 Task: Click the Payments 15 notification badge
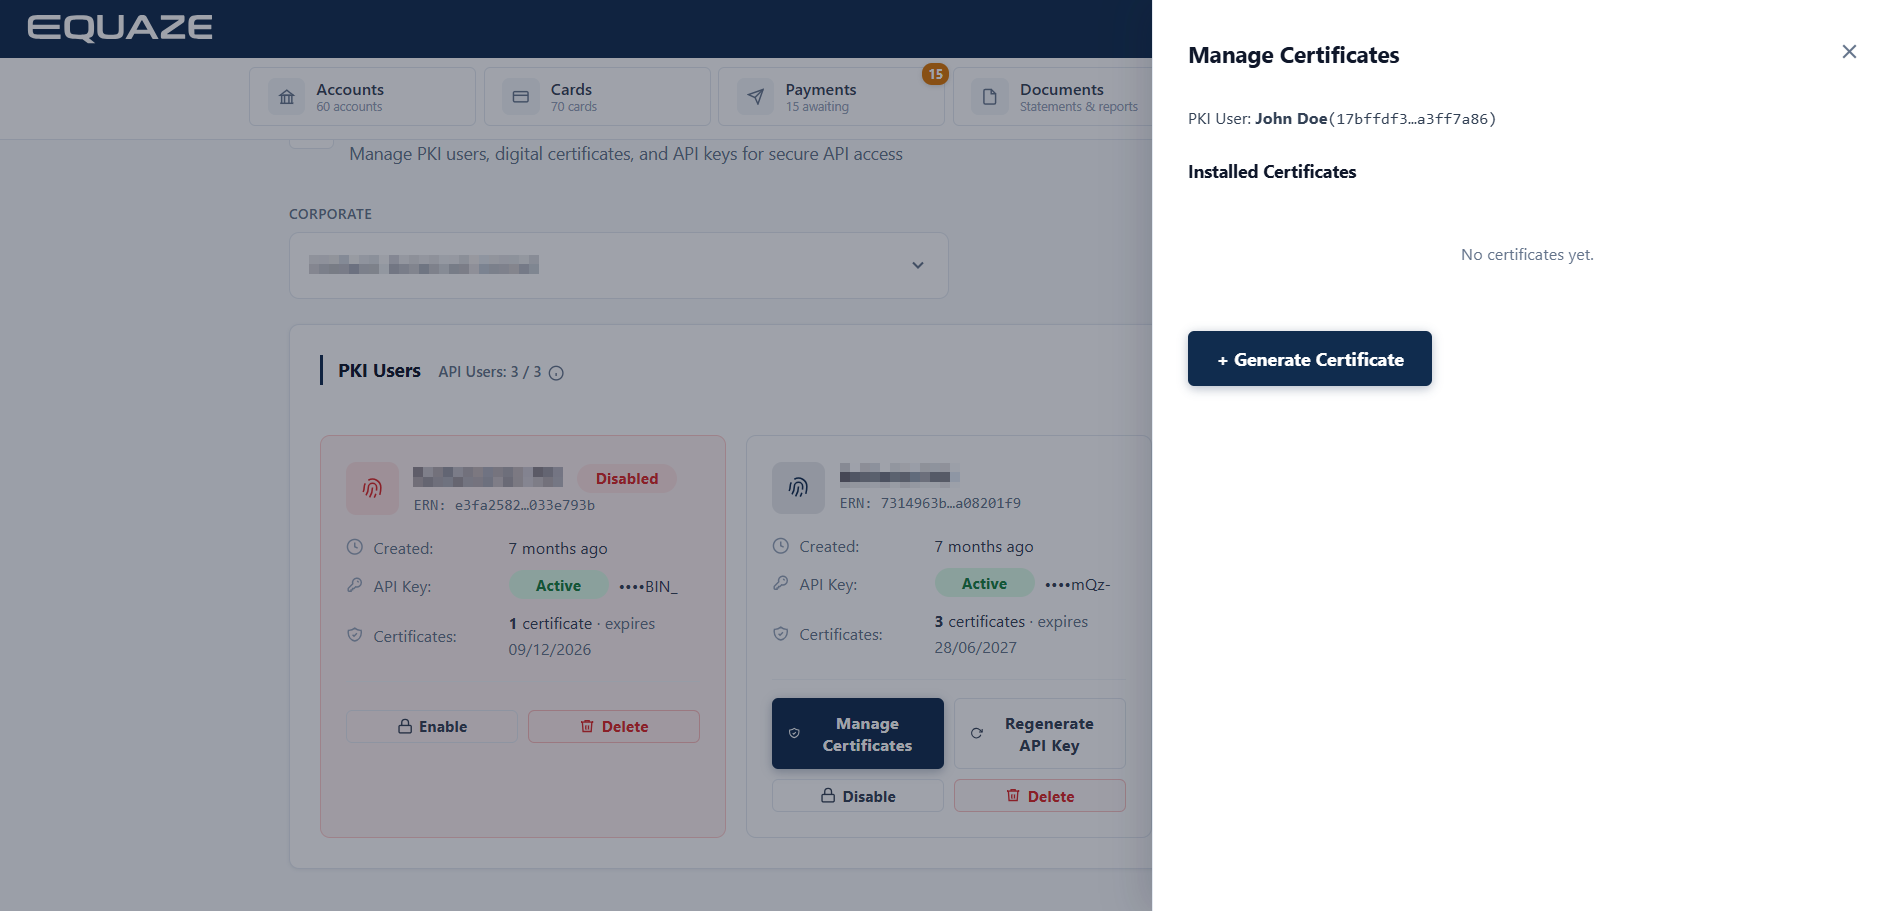click(x=935, y=74)
